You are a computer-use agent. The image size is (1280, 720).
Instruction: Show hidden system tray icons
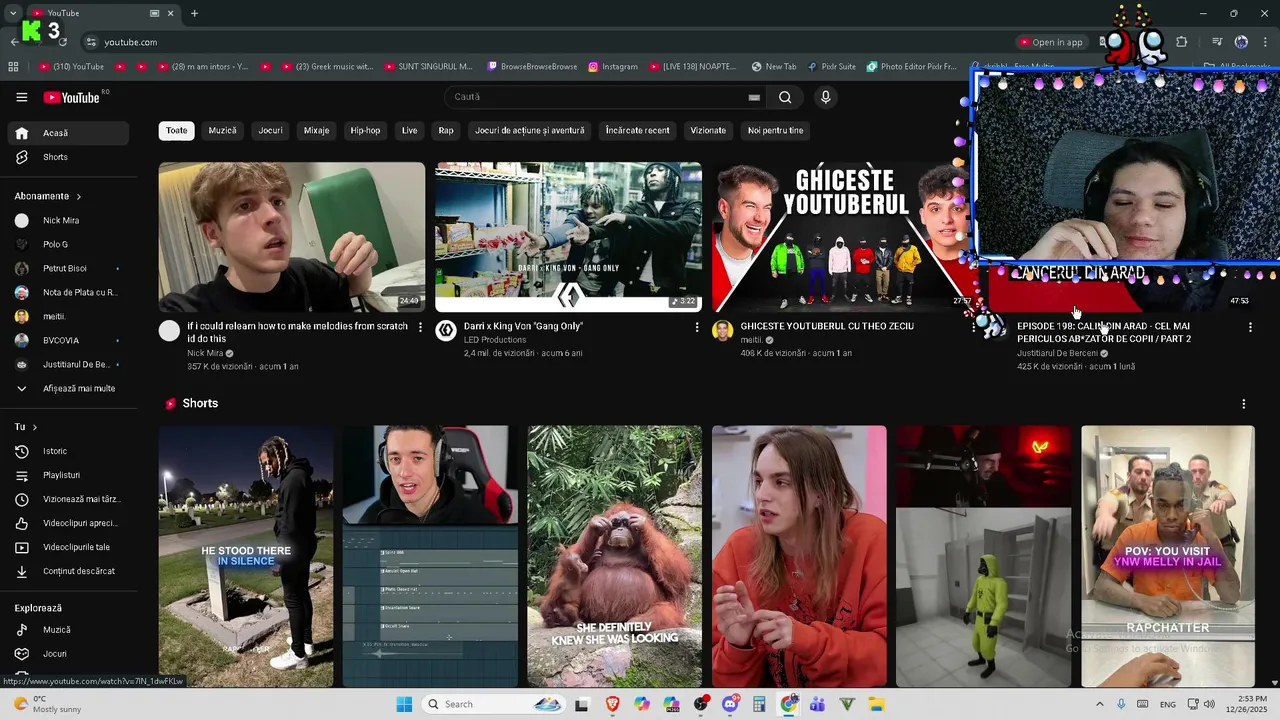coord(1100,704)
